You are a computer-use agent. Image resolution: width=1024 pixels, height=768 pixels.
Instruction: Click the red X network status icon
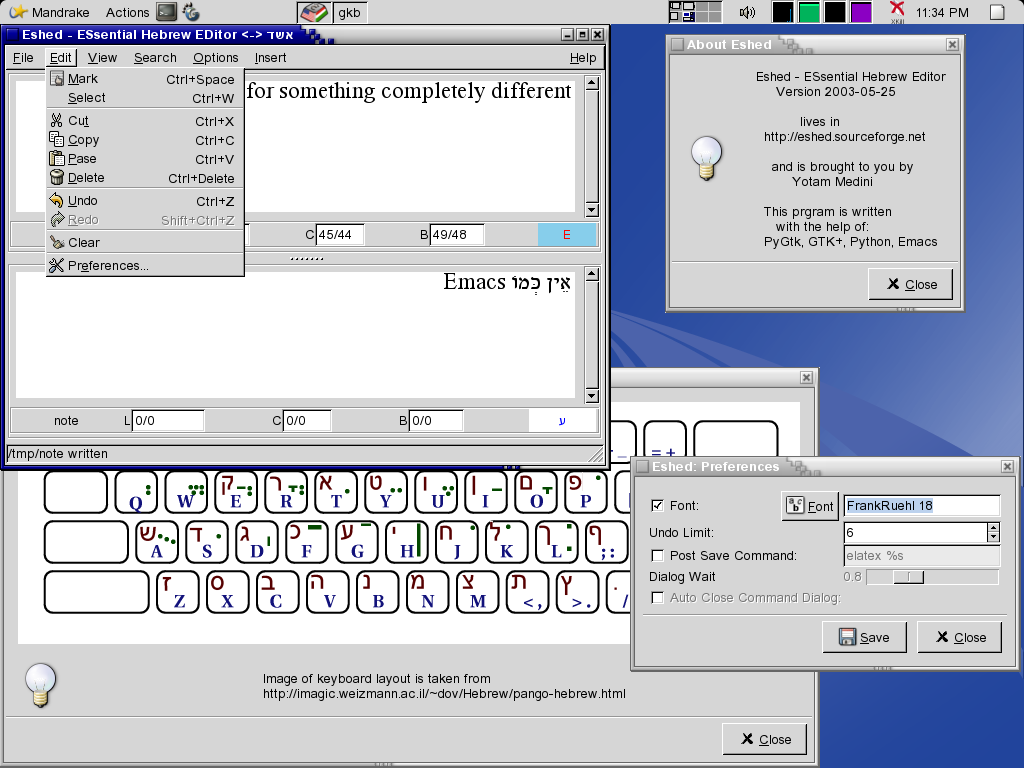click(x=897, y=11)
